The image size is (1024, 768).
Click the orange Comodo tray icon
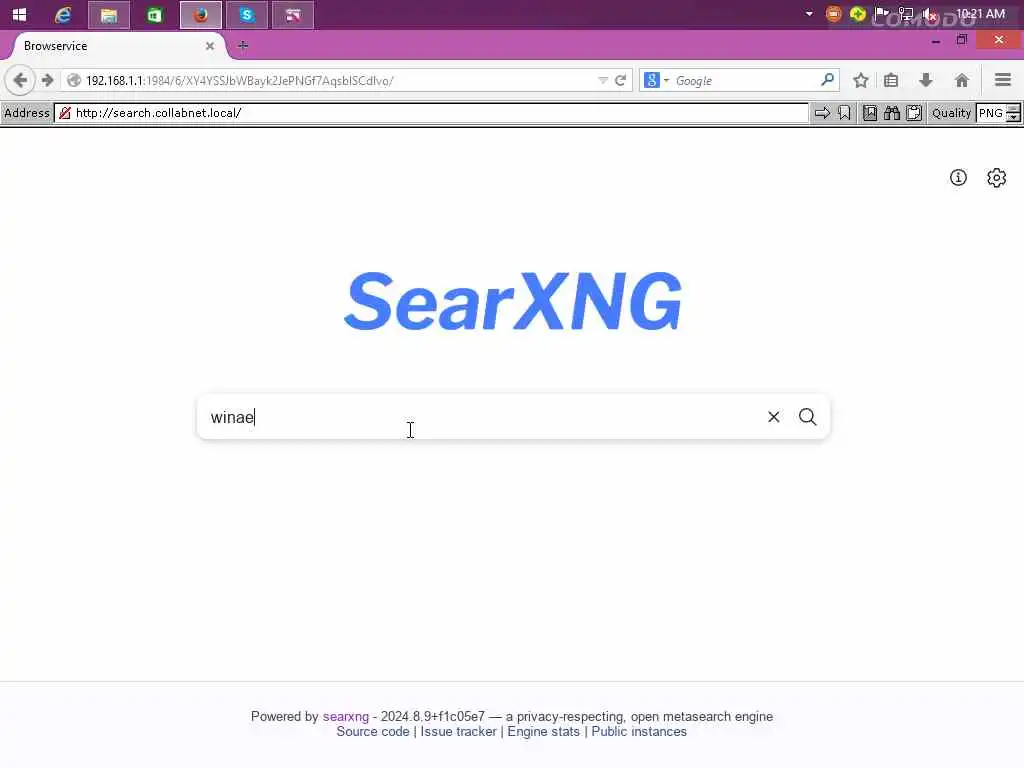click(833, 14)
